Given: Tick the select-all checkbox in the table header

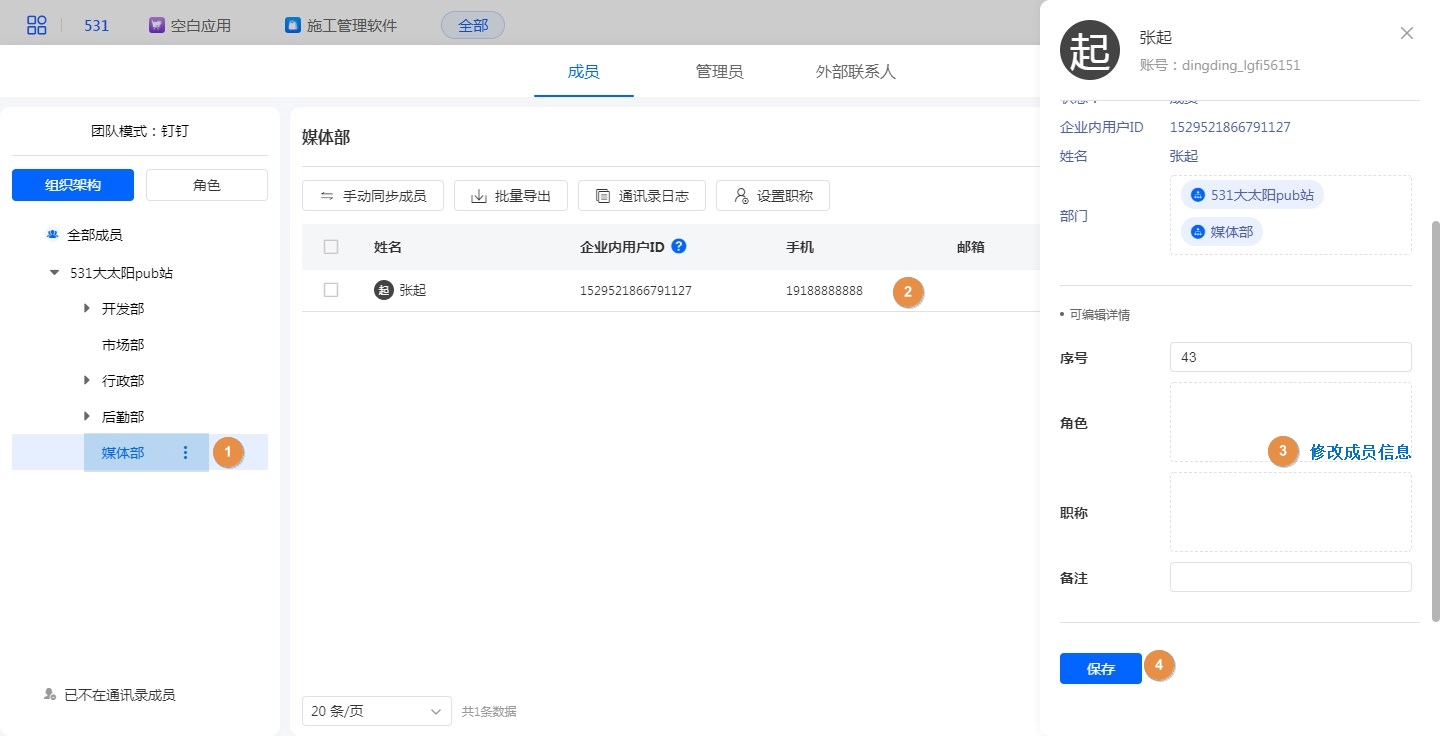Looking at the screenshot, I should click(331, 247).
